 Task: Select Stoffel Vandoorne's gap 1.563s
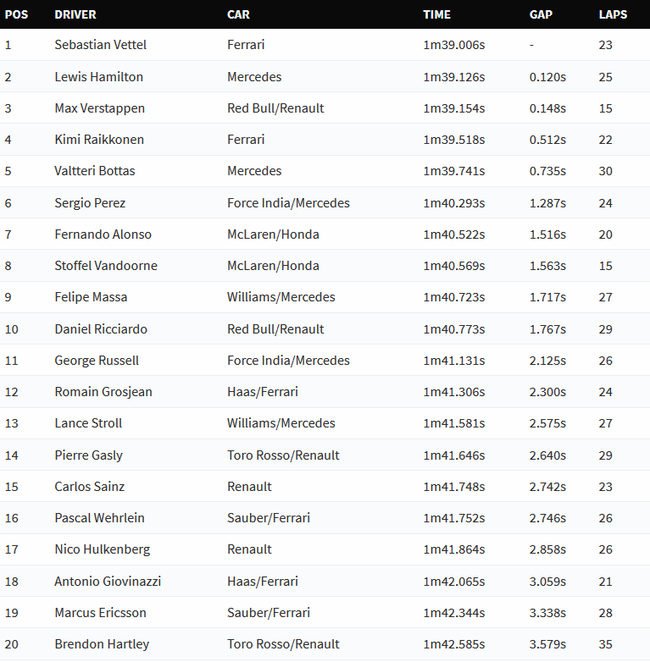coord(547,266)
